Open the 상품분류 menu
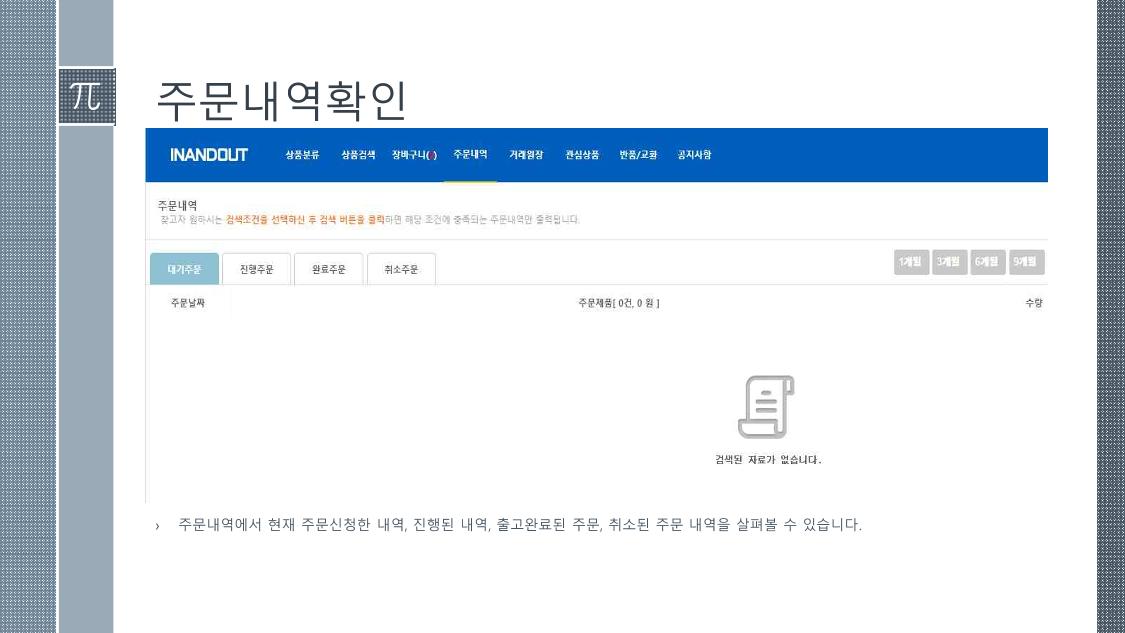This screenshot has height=633, width=1125. [x=302, y=155]
